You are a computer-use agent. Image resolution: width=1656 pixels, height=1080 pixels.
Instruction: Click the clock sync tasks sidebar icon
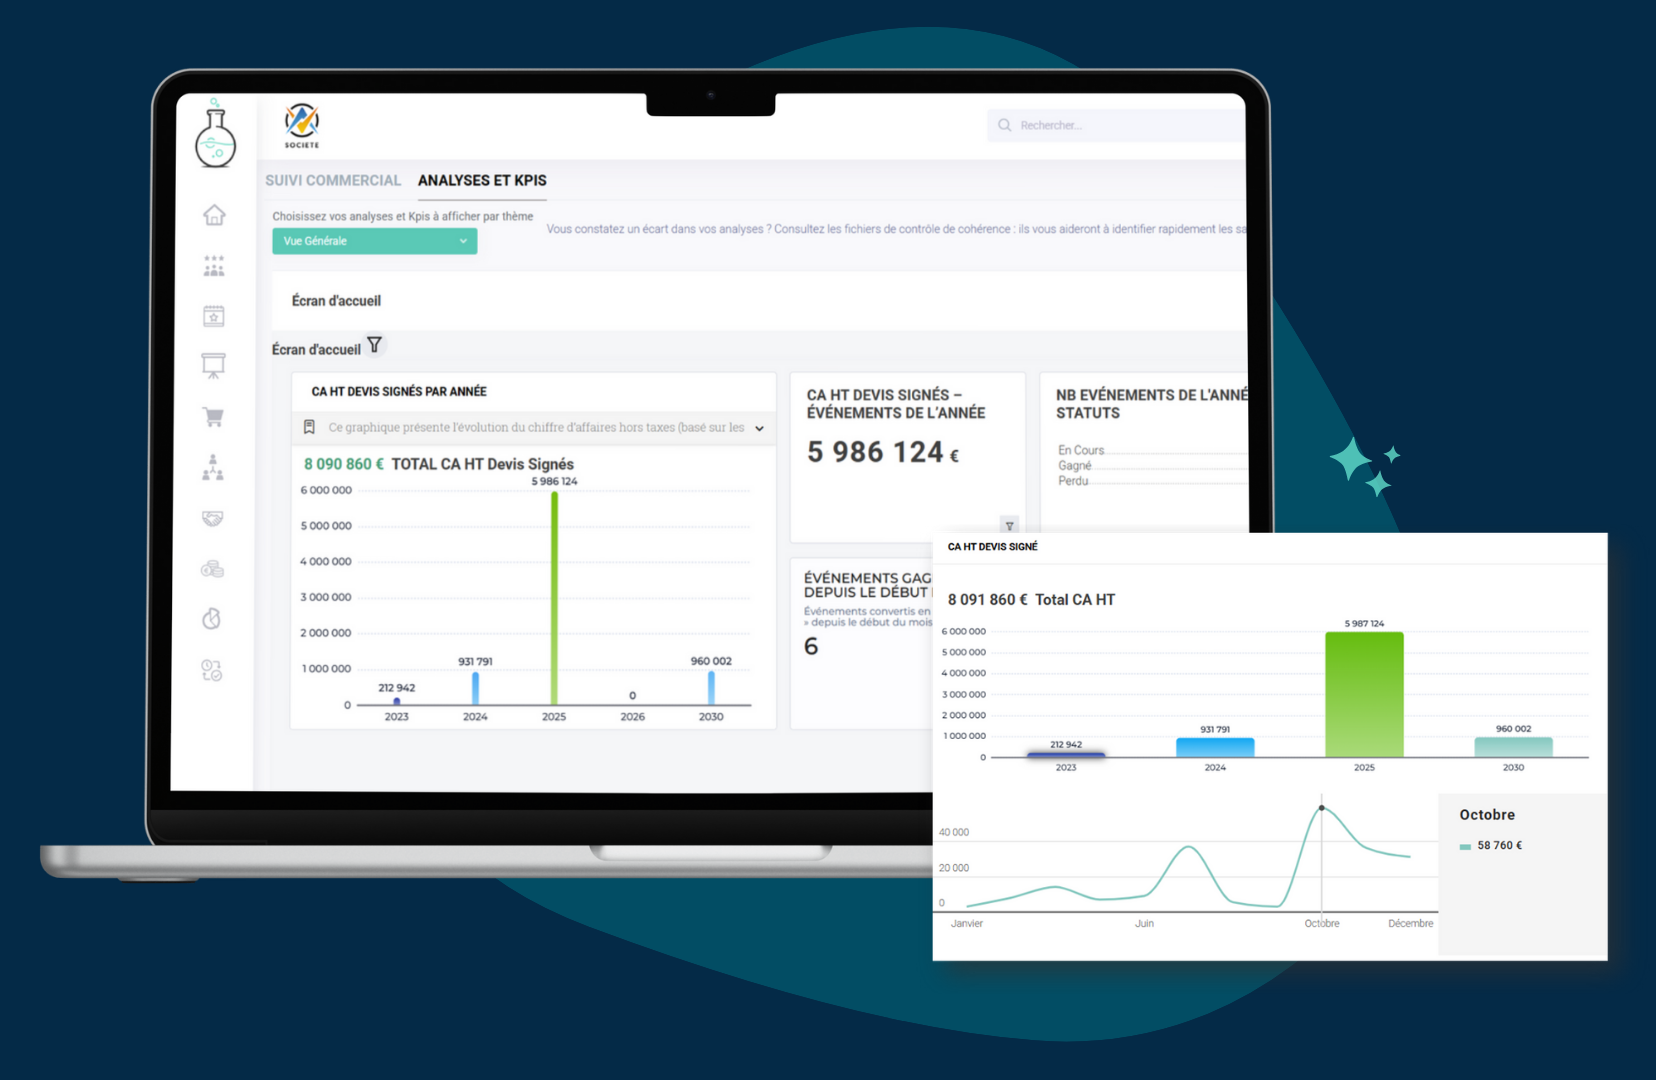tap(211, 670)
